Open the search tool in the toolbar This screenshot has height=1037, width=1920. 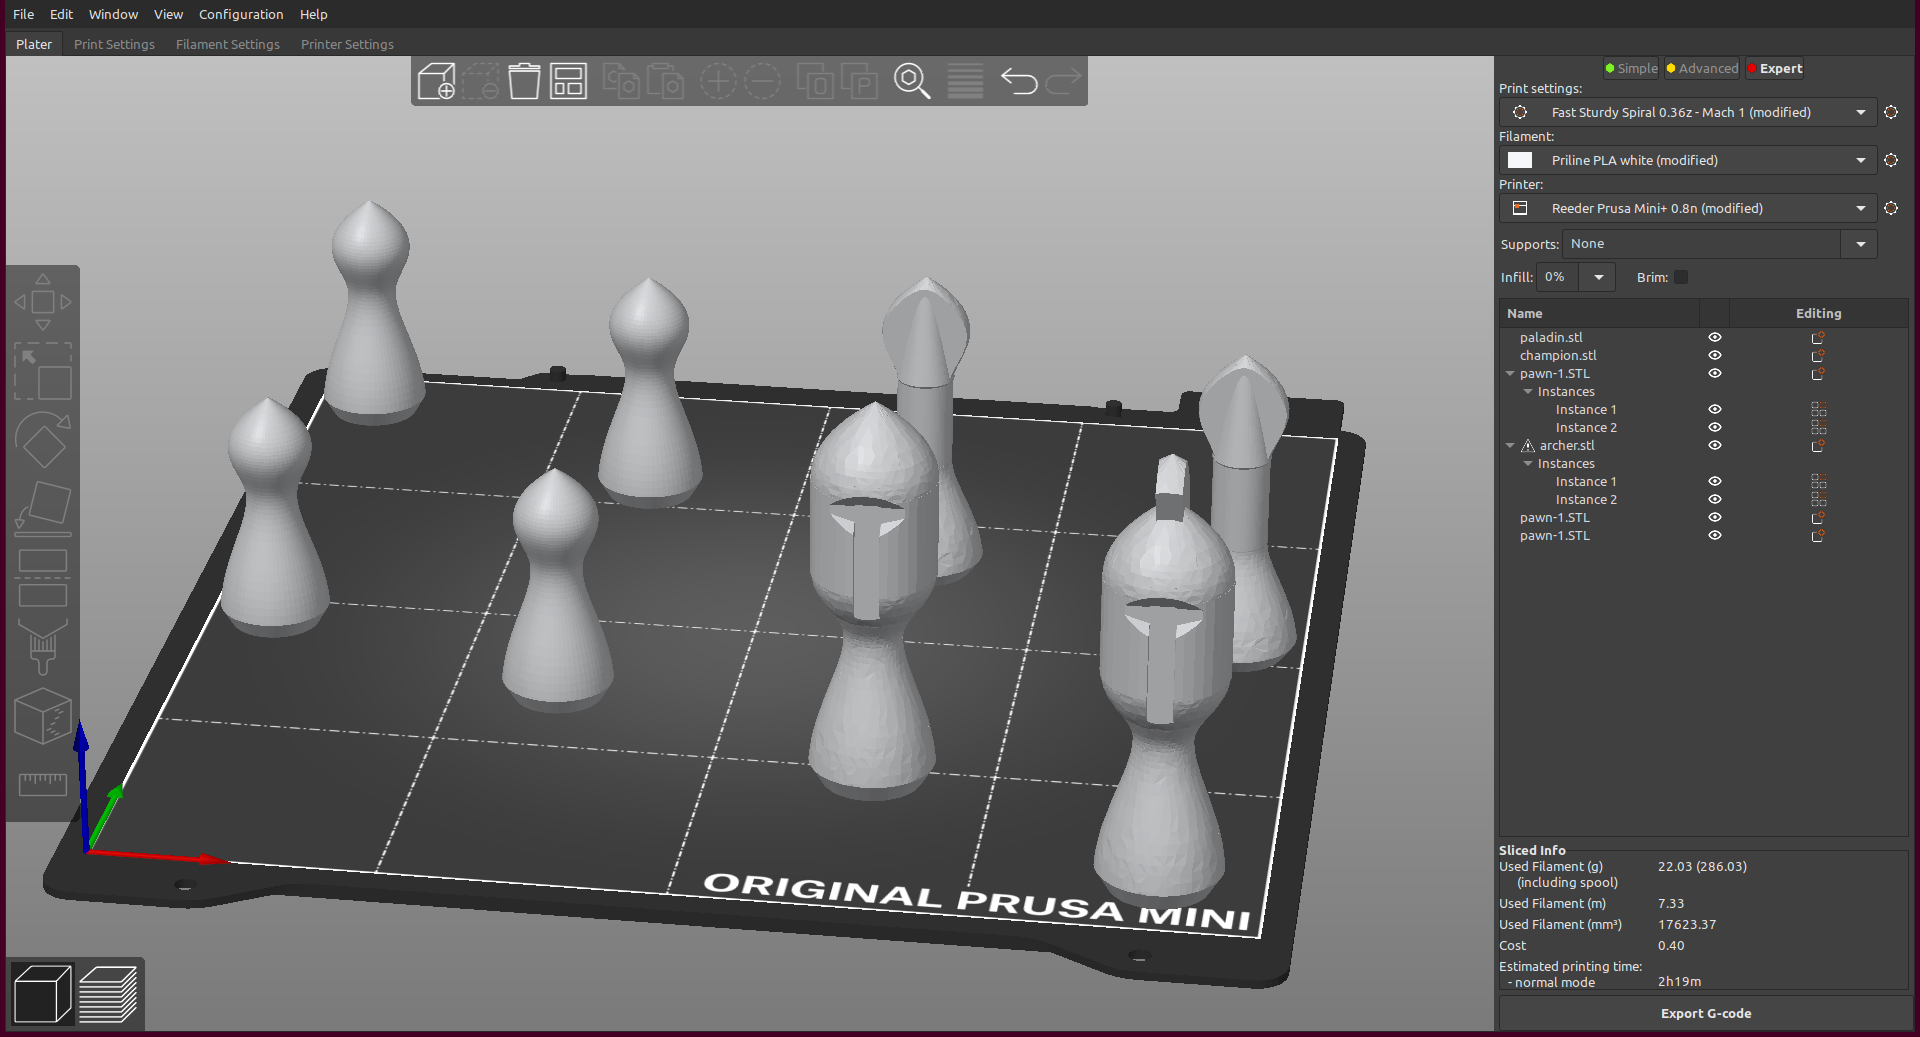click(x=912, y=81)
